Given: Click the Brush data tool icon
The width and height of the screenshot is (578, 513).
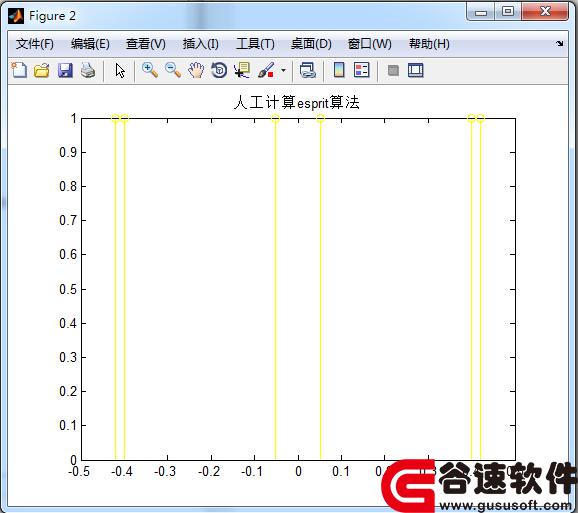Looking at the screenshot, I should pos(266,70).
